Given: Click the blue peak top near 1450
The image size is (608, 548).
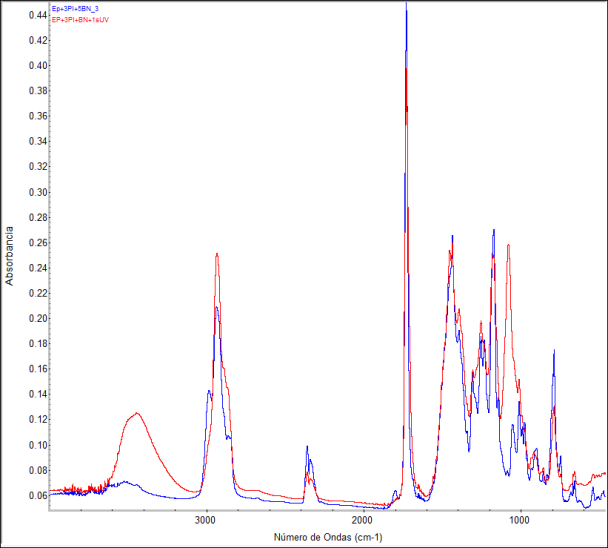Looking at the screenshot, I should 452,236.
